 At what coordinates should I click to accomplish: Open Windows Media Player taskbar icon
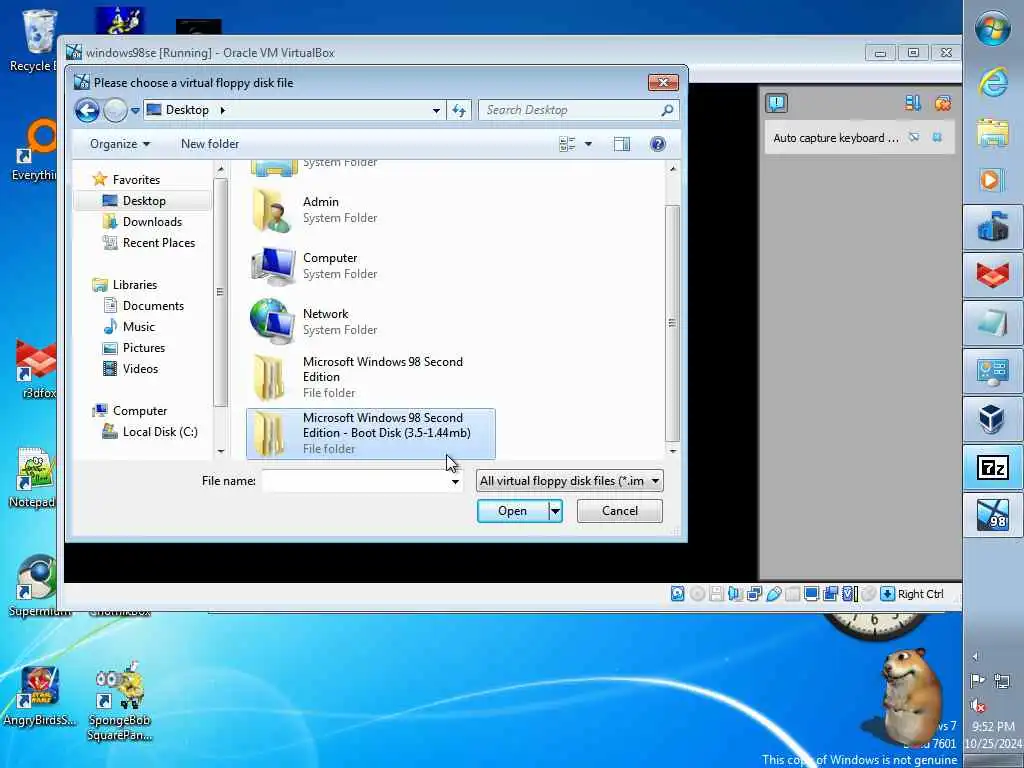pyautogui.click(x=993, y=180)
